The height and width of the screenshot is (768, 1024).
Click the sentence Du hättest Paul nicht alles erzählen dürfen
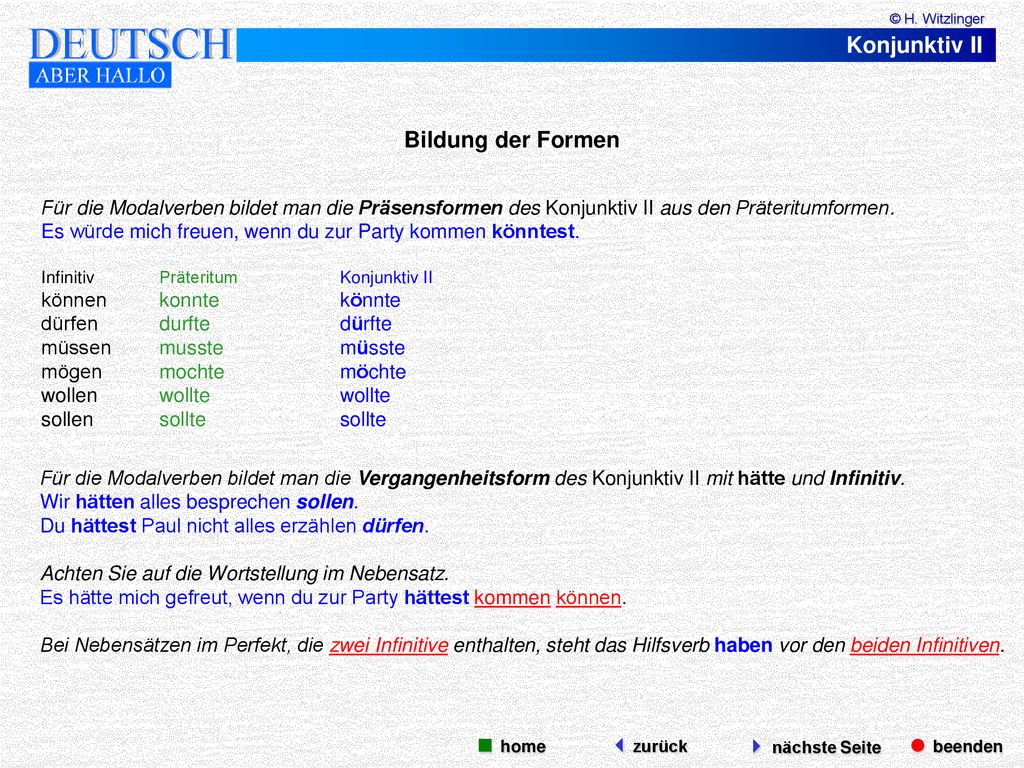point(234,526)
